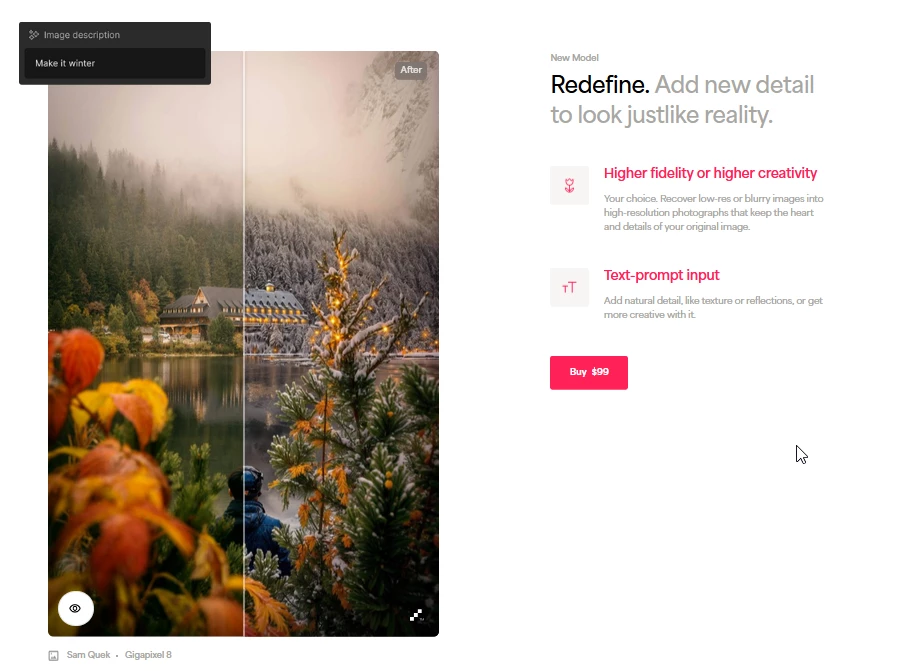Toggle the eye preview button on image

coord(76,608)
